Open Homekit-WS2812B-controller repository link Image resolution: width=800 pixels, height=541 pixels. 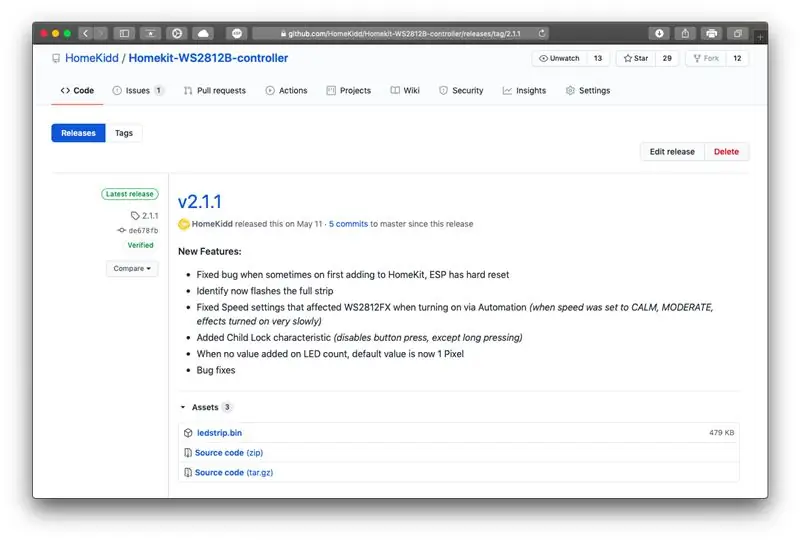208,58
